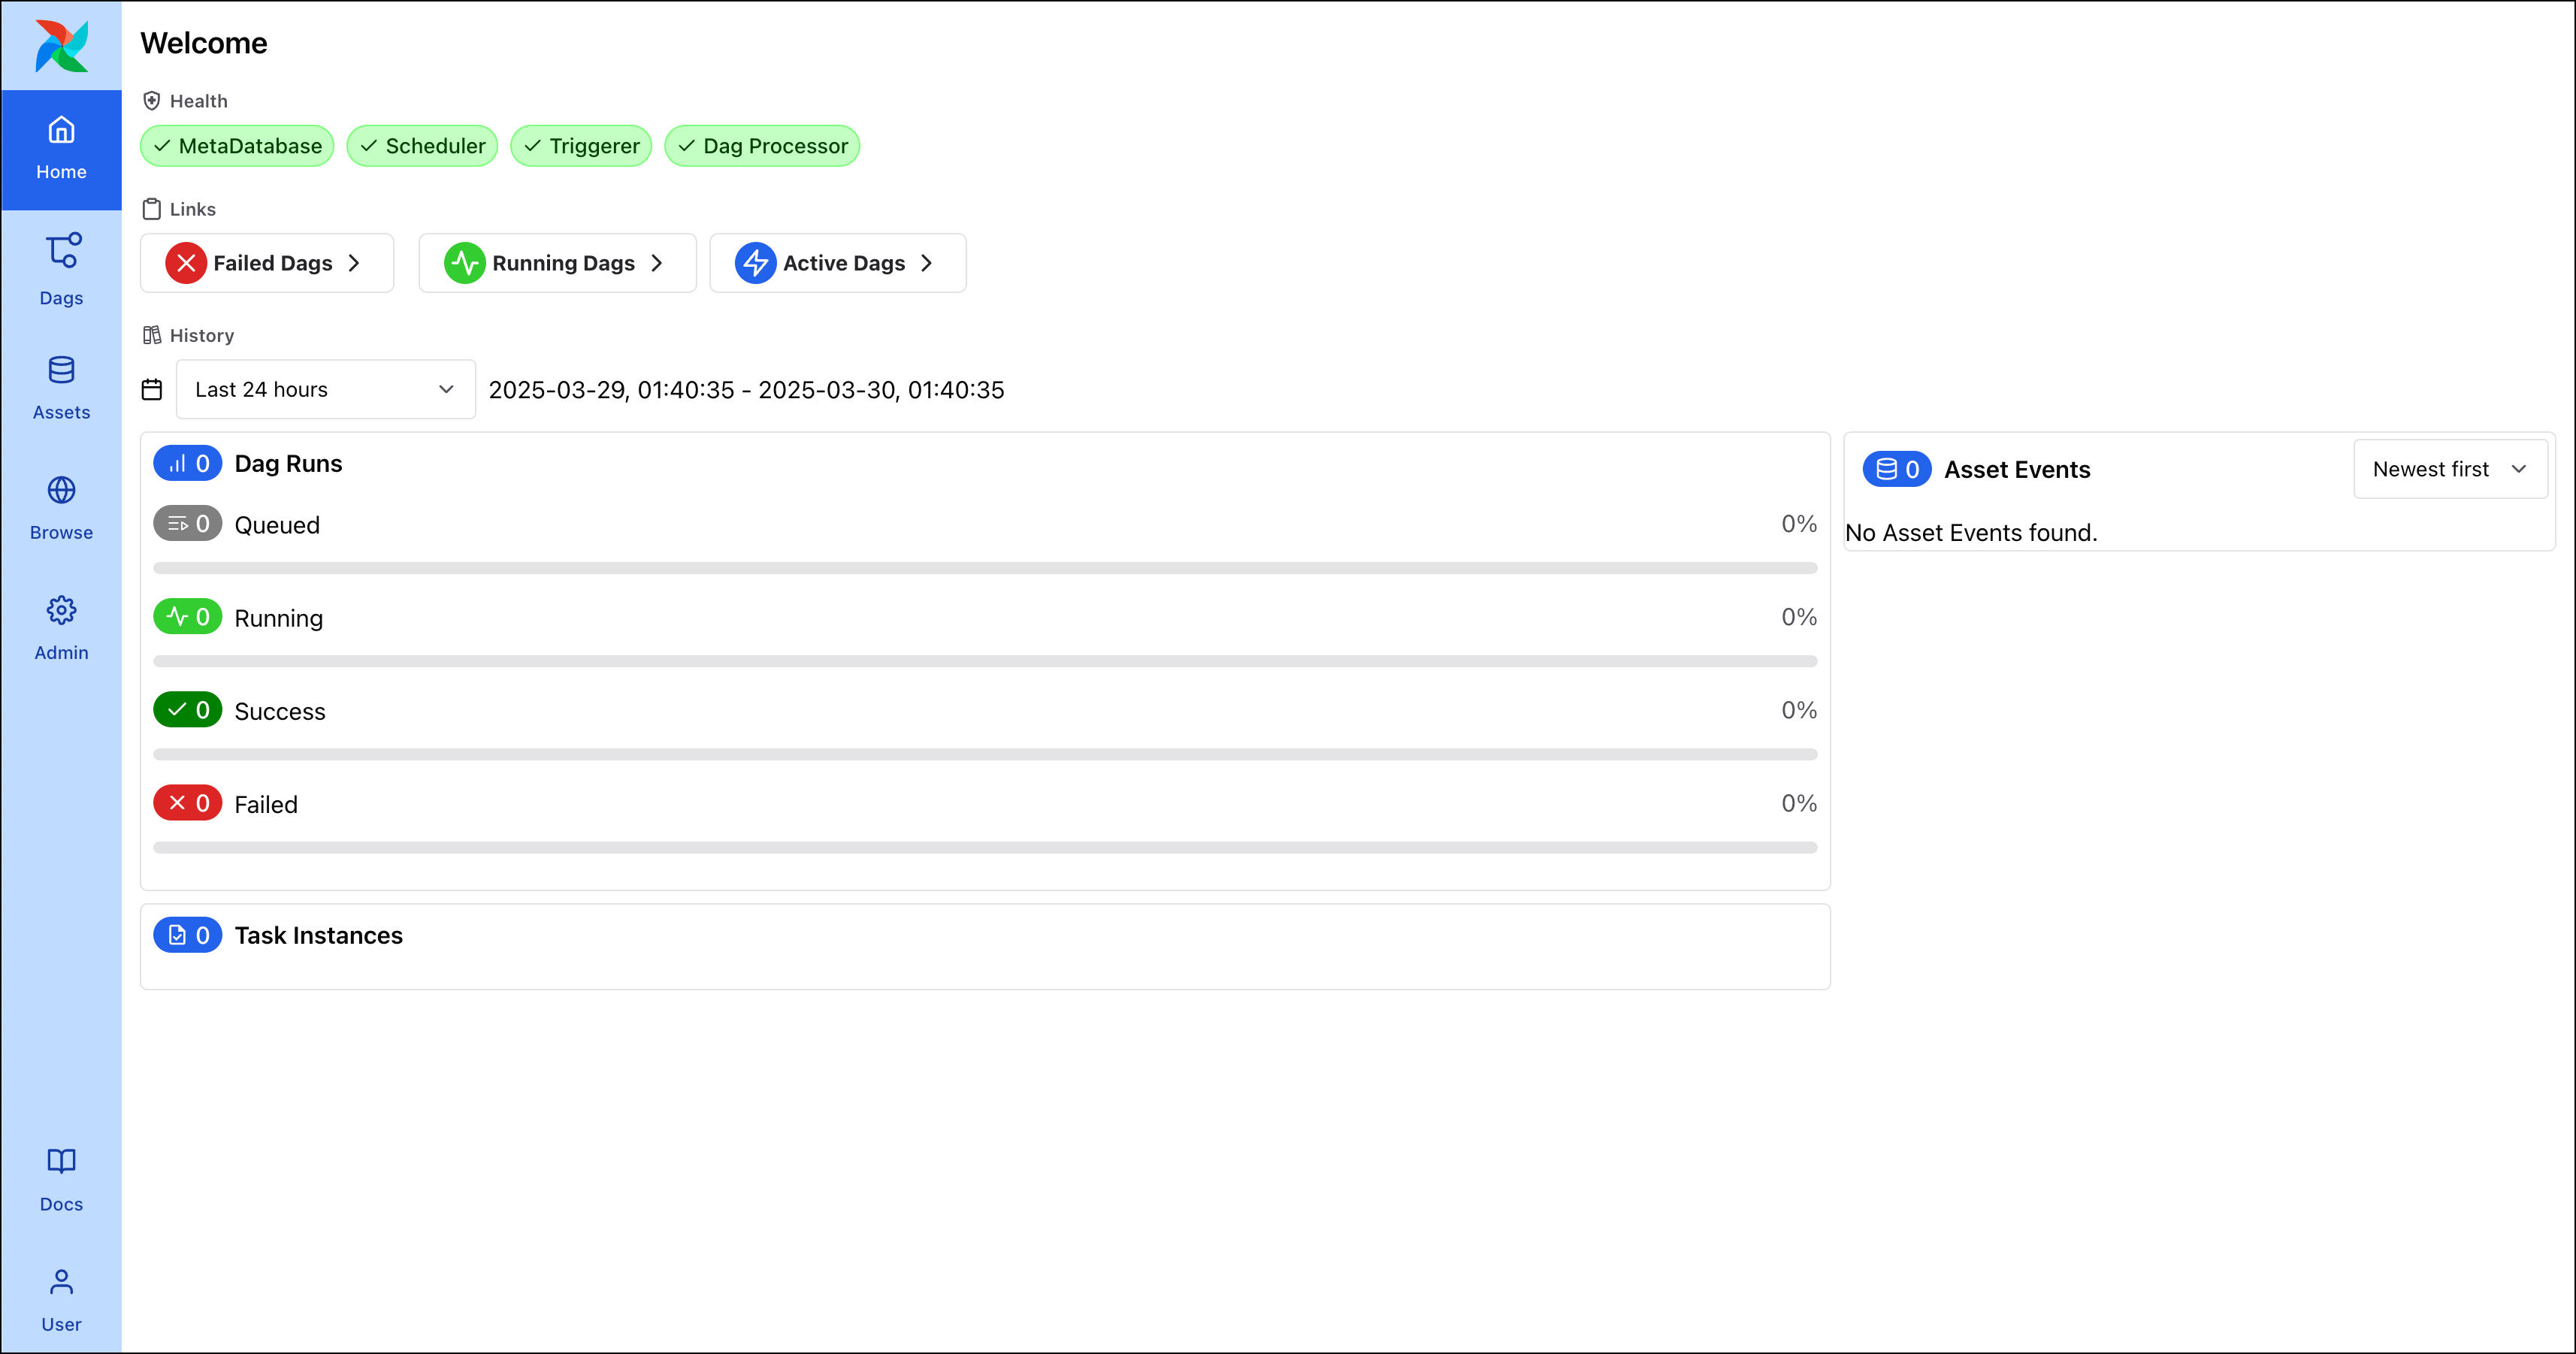2576x1354 pixels.
Task: Expand the Failed Dags link chevron
Action: pyautogui.click(x=356, y=263)
